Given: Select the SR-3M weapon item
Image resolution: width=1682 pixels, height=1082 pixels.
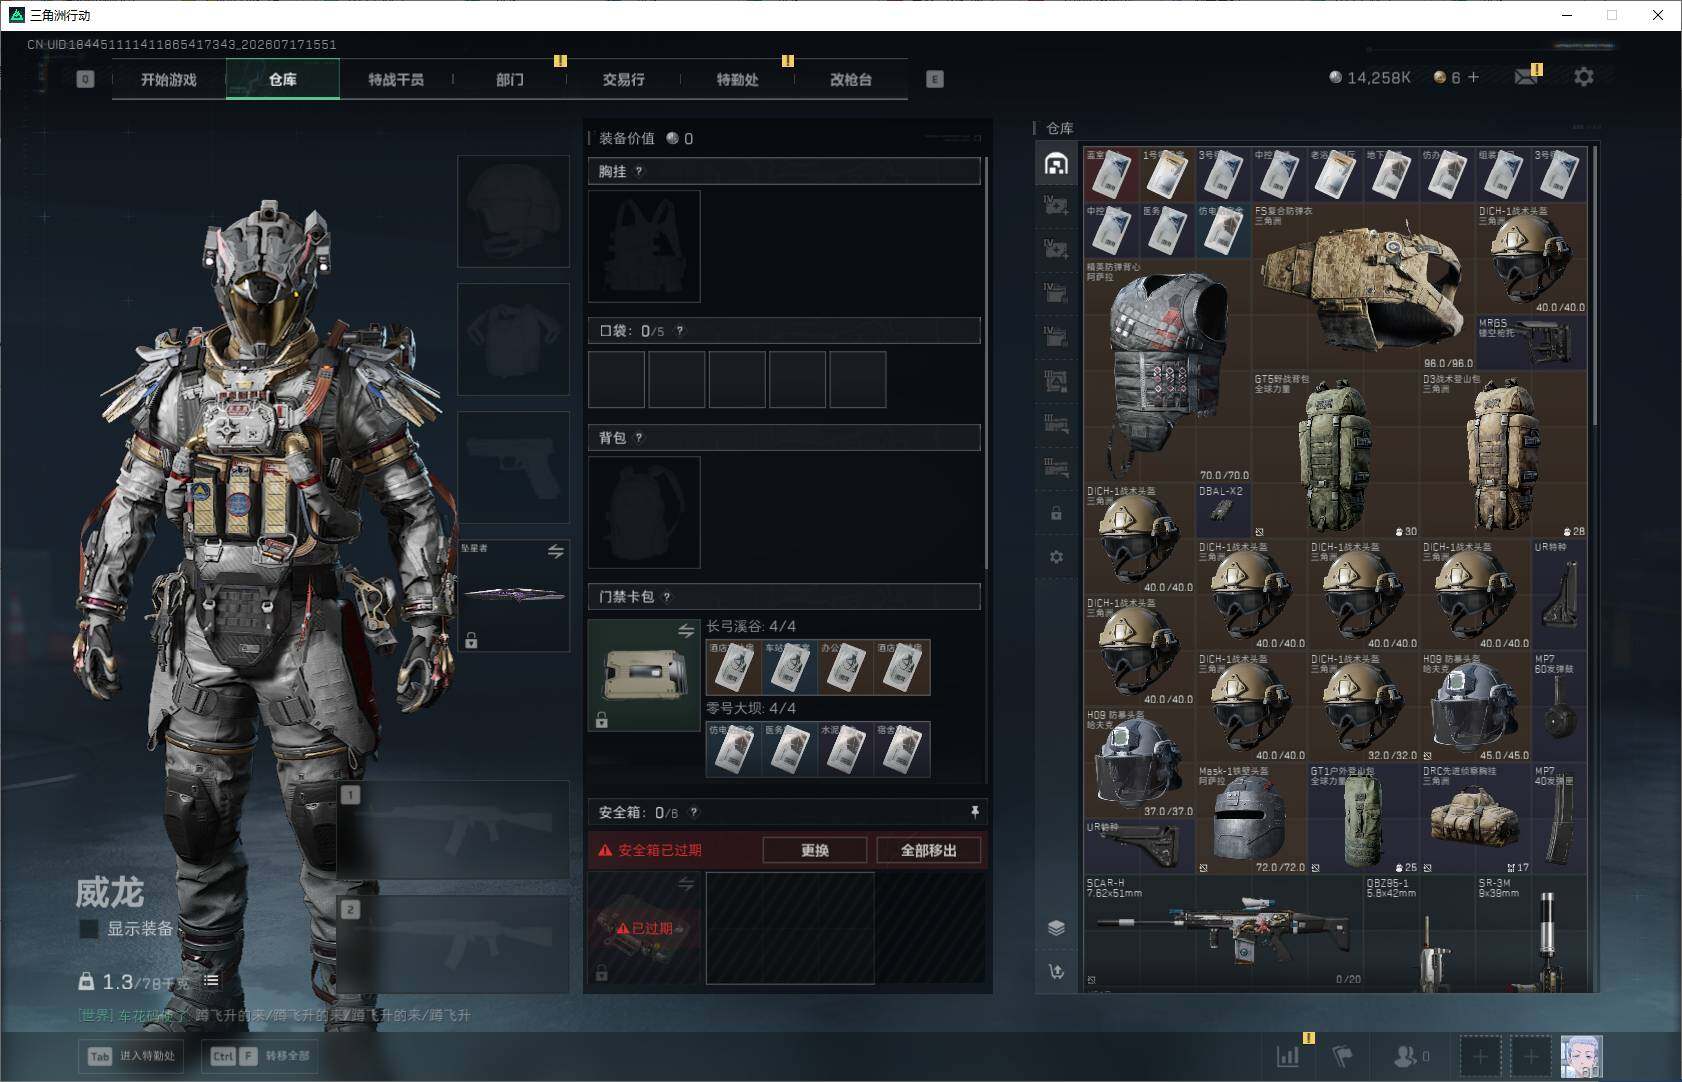Looking at the screenshot, I should 1532,933.
